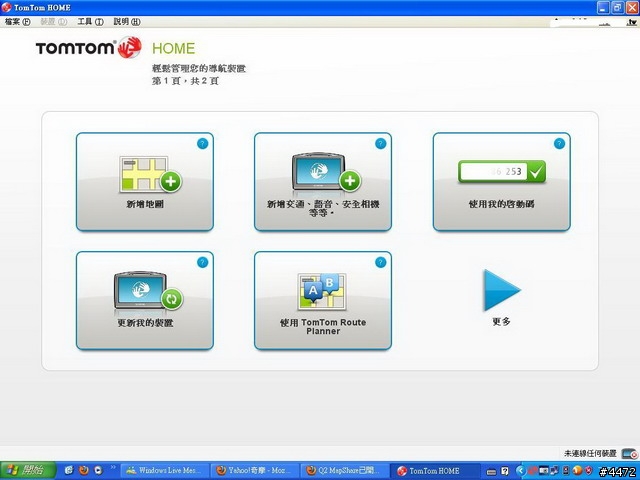This screenshot has width=640, height=480.
Task: Open help bubble on 更新我的裝置 tile
Action: click(x=202, y=262)
